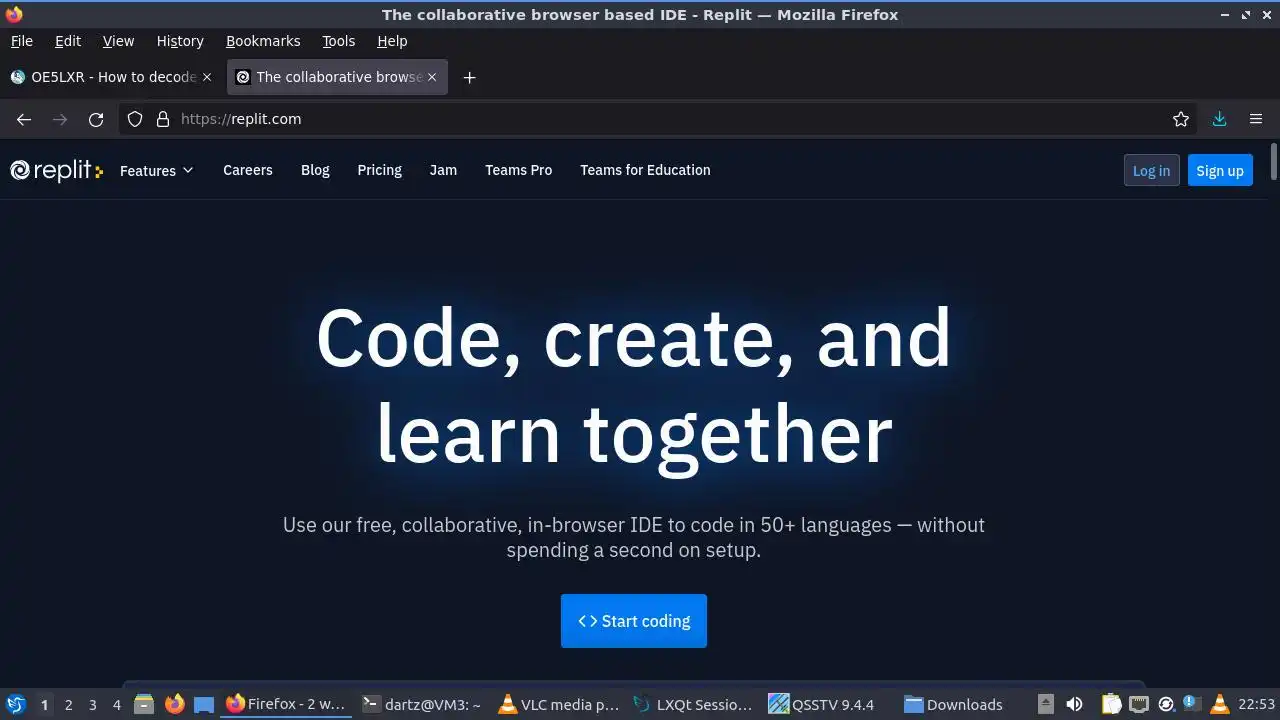Image resolution: width=1280 pixels, height=720 pixels.
Task: Click the browser forward arrow
Action: click(x=60, y=119)
